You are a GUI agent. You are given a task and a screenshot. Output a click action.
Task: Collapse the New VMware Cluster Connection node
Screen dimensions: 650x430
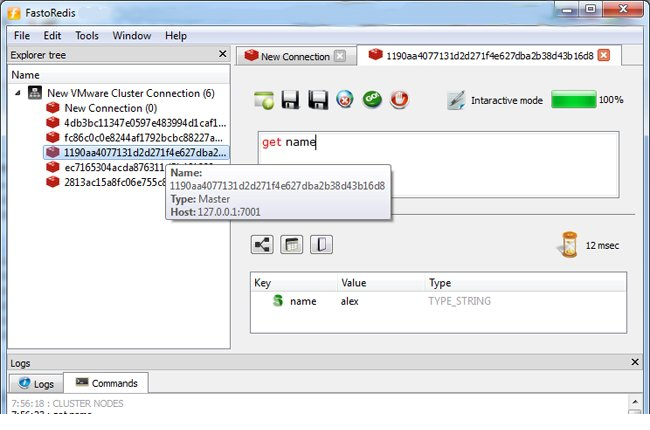pyautogui.click(x=20, y=93)
